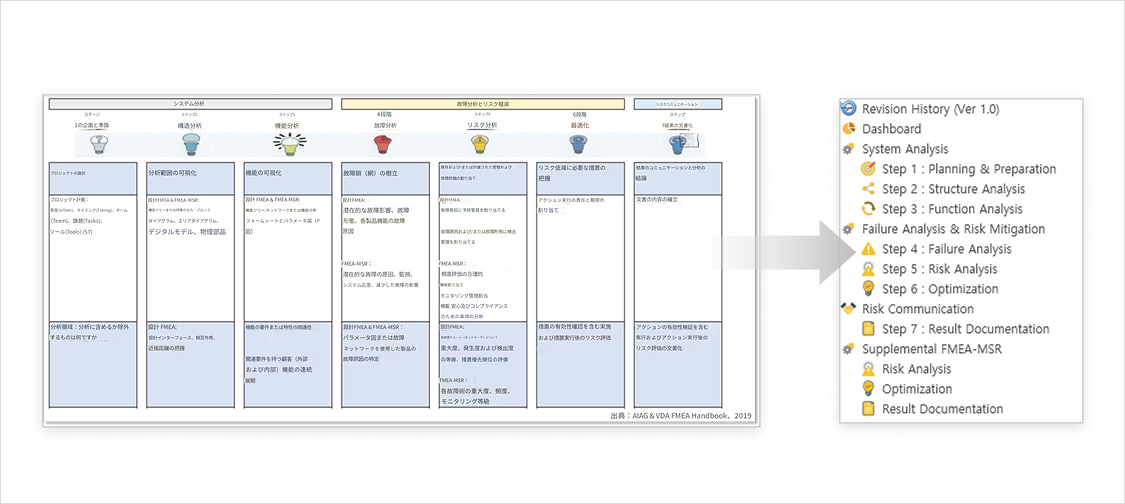This screenshot has height=504, width=1125.
Task: Click the glowing yellow bulb under 機能分析
Action: tap(288, 145)
